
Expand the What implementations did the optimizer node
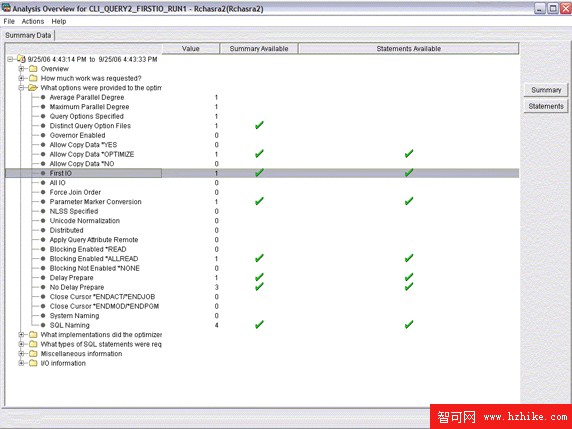21,335
